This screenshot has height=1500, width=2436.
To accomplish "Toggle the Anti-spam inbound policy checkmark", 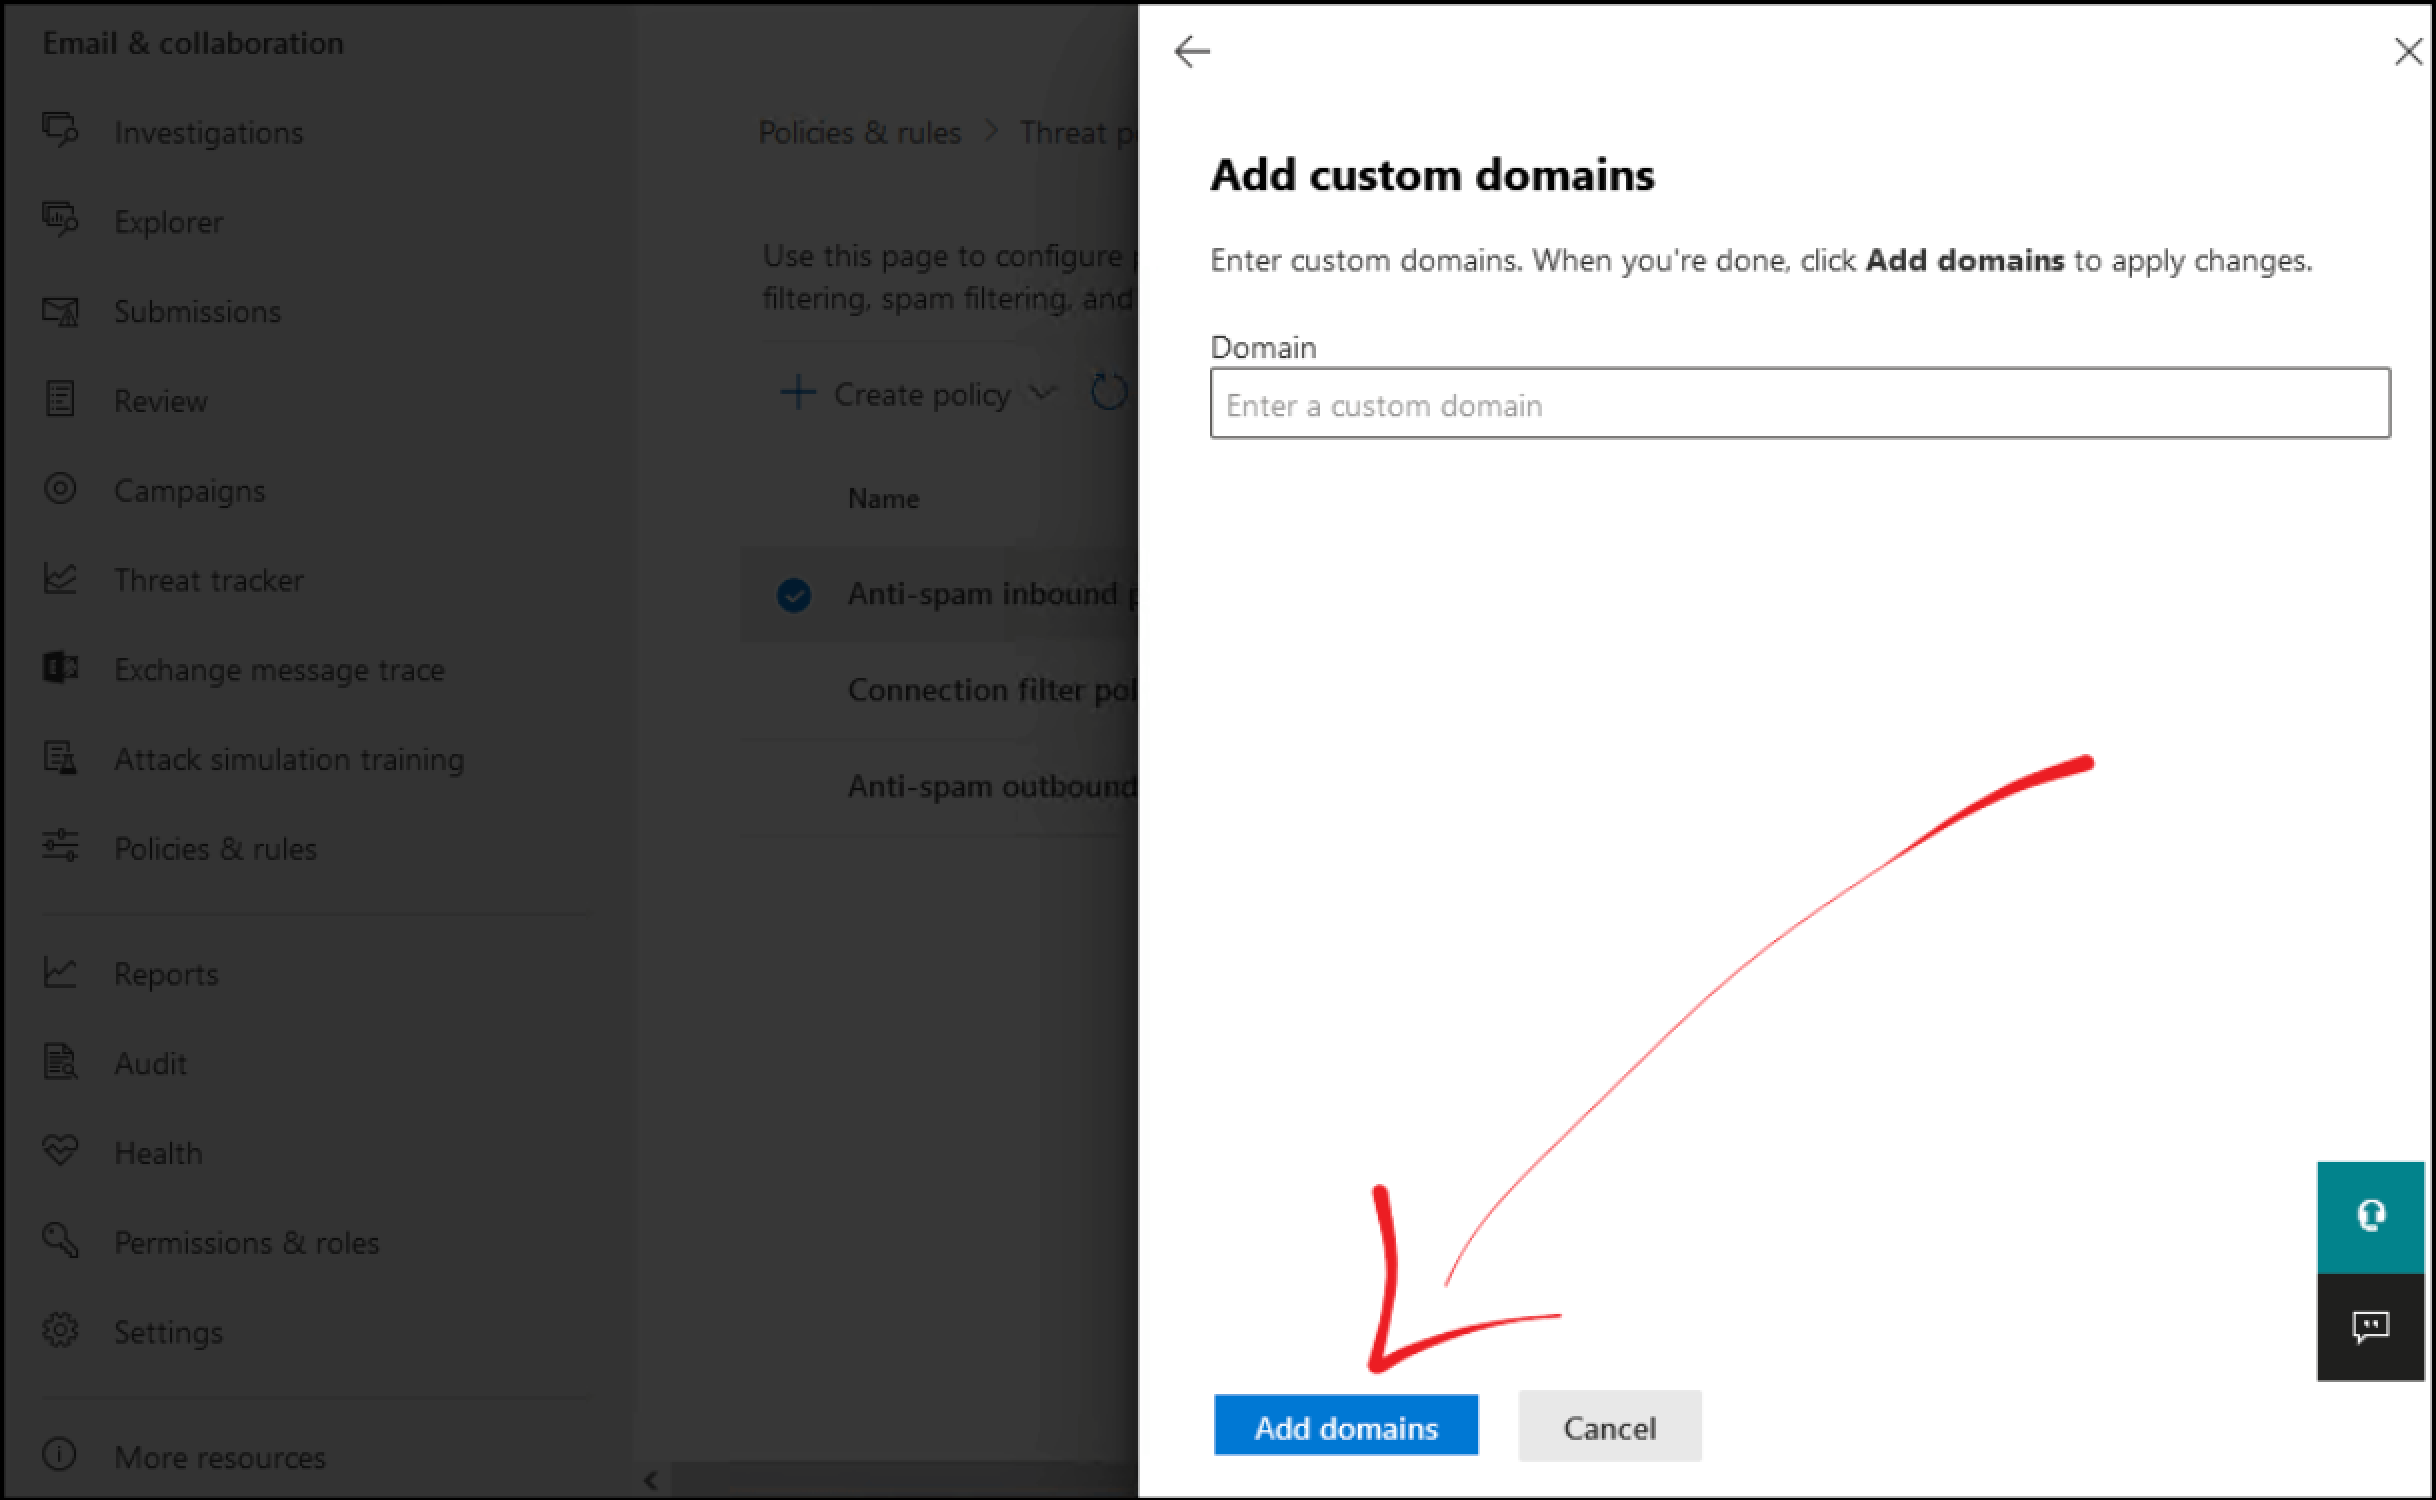I will [x=794, y=595].
